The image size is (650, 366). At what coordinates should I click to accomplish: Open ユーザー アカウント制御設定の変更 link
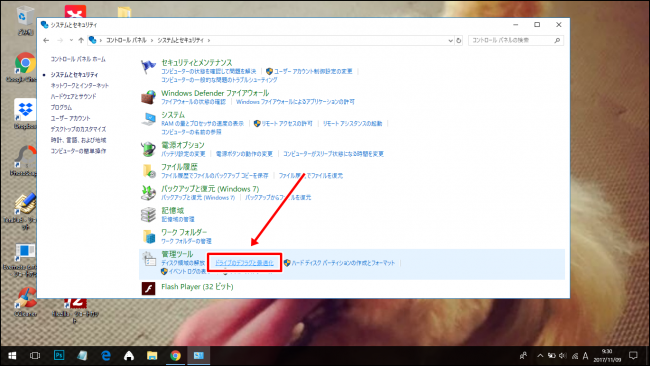click(x=313, y=71)
